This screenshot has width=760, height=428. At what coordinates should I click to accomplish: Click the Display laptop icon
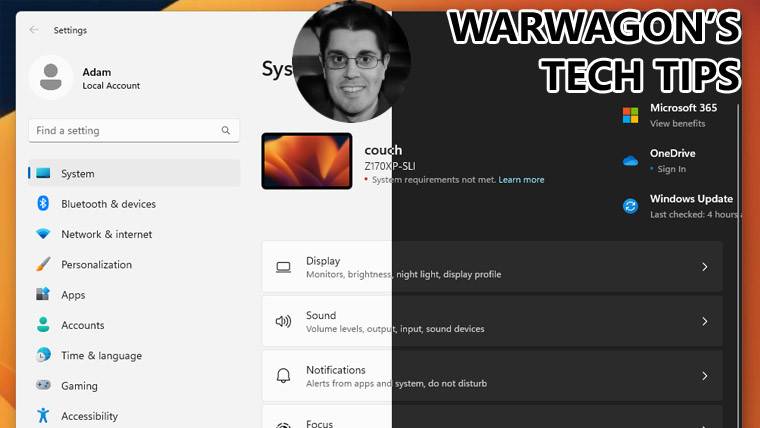point(284,267)
